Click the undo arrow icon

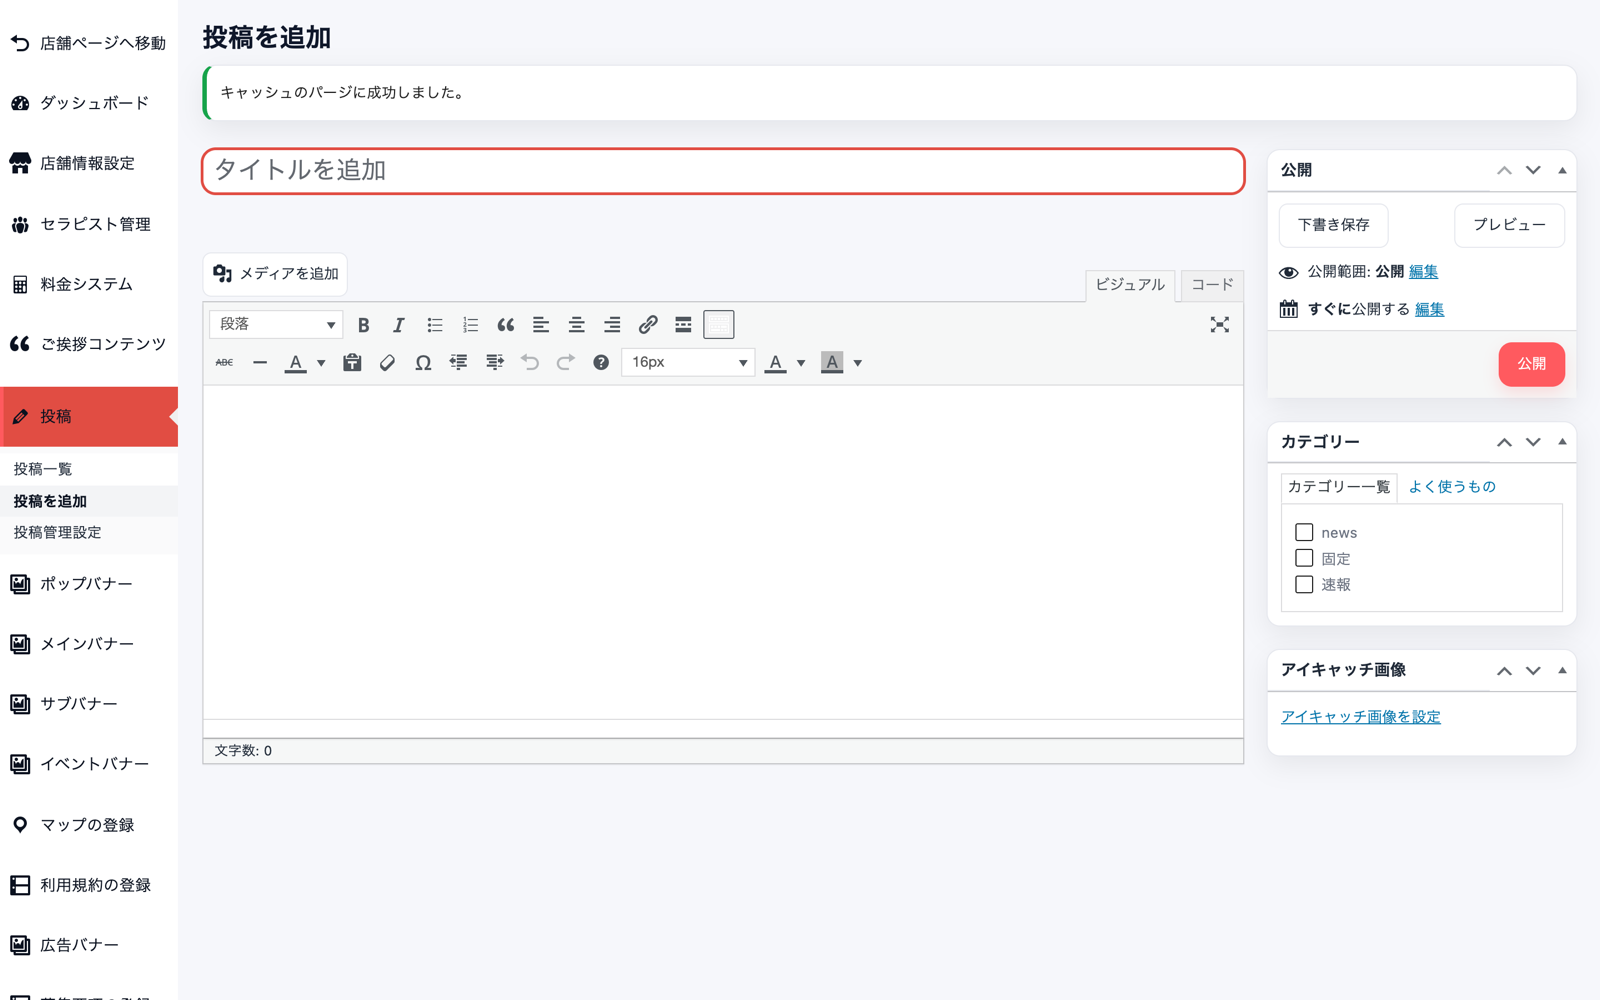(530, 362)
